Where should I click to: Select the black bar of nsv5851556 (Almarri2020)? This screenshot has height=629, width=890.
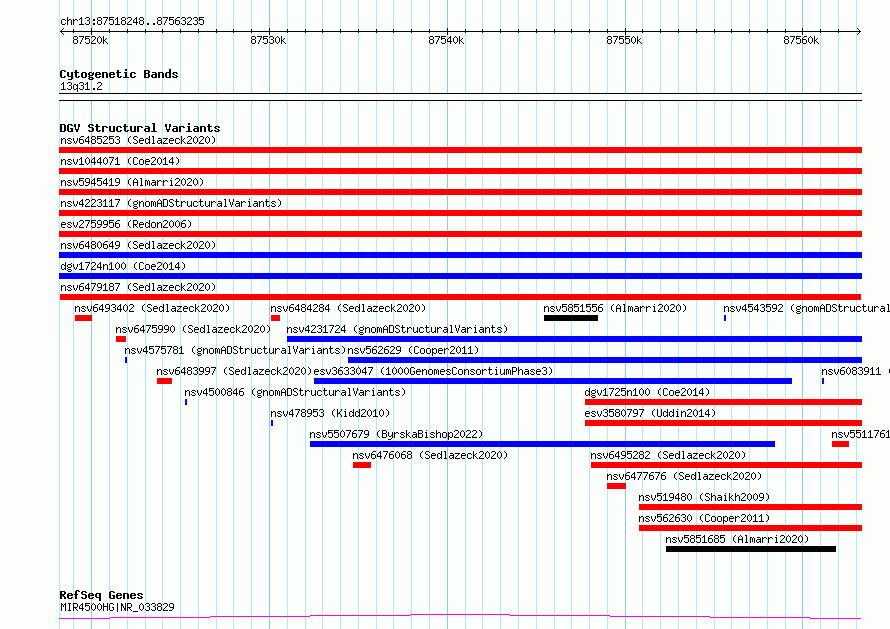click(x=571, y=318)
